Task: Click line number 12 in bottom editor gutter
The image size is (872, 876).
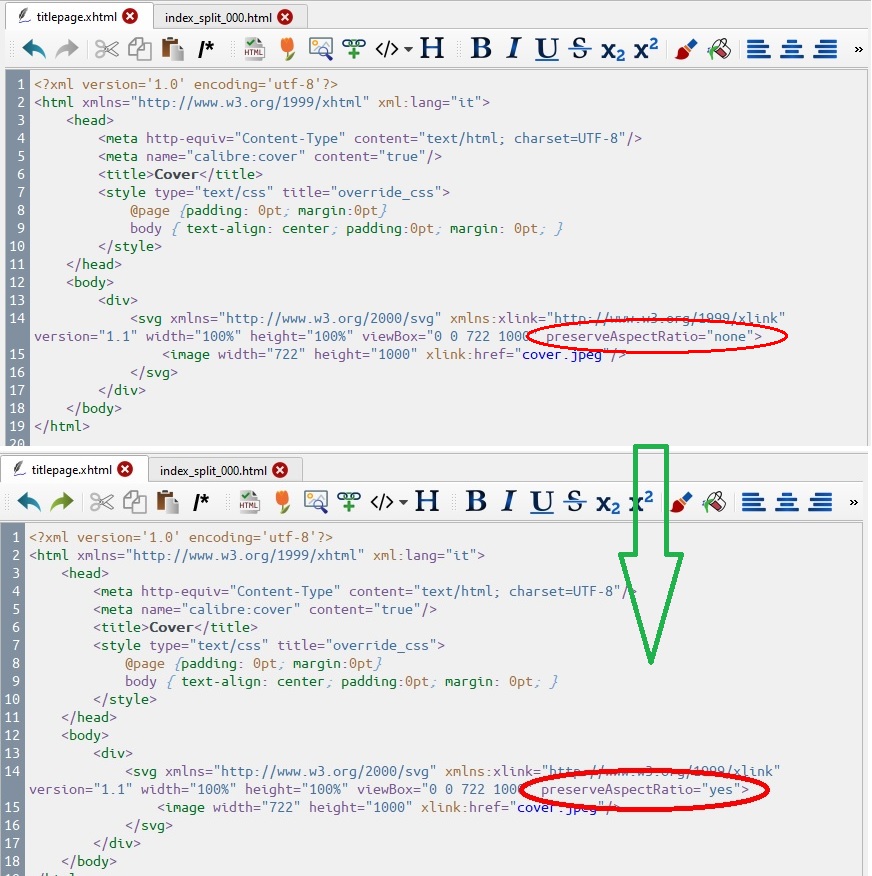Action: [x=12, y=735]
